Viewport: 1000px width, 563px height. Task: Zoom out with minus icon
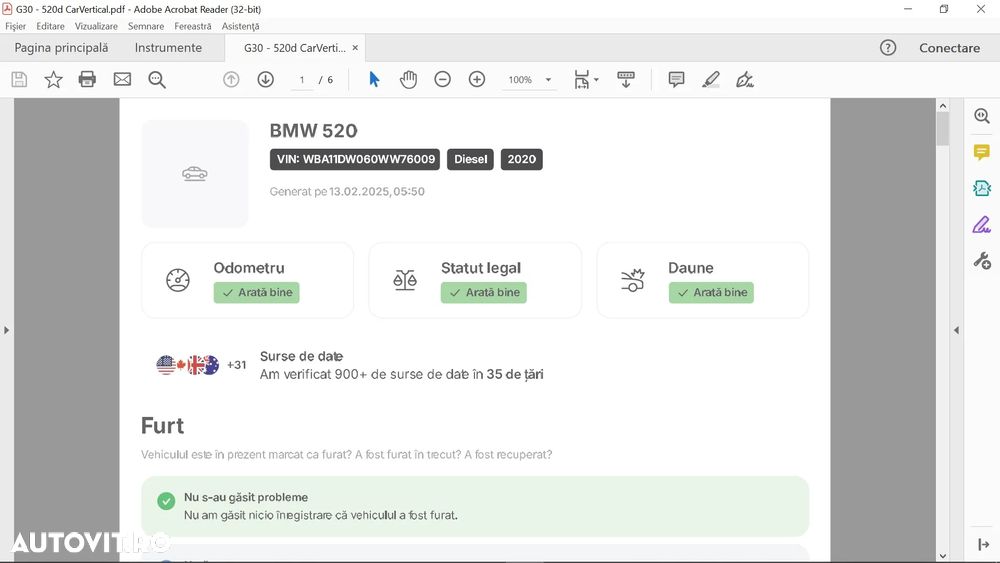[443, 80]
